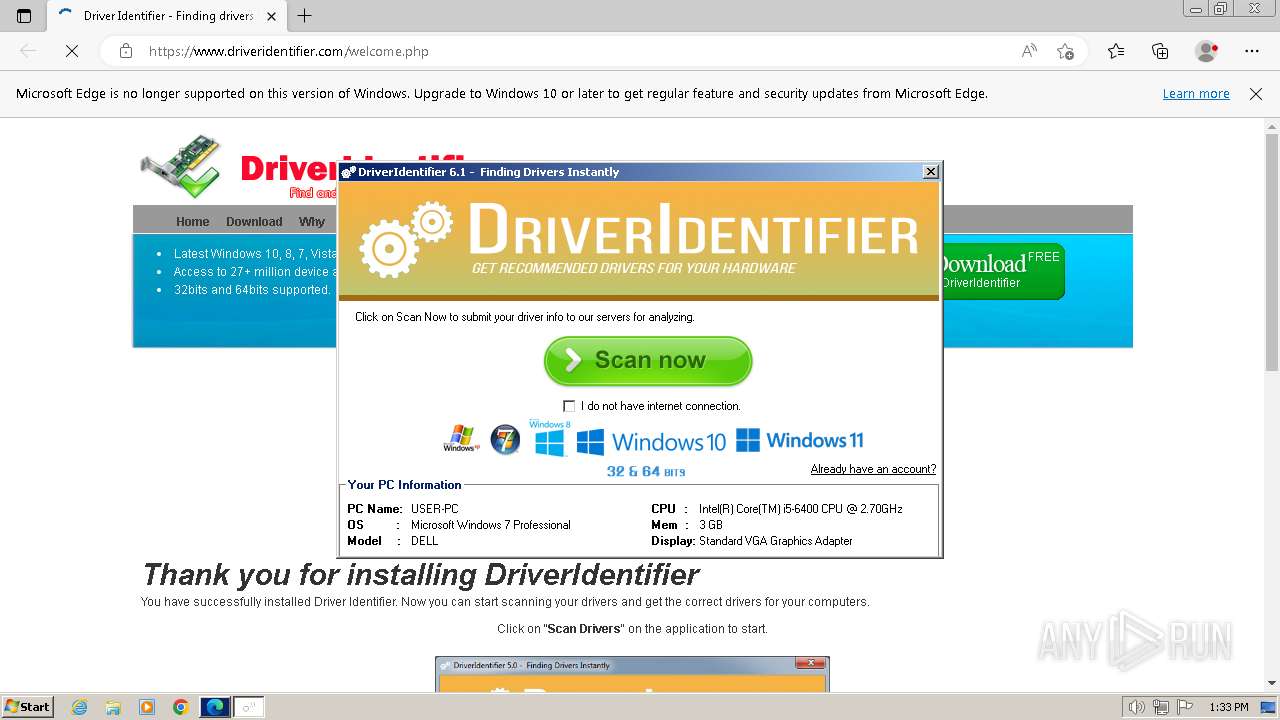Click the Windows XP logo icon

click(x=461, y=439)
